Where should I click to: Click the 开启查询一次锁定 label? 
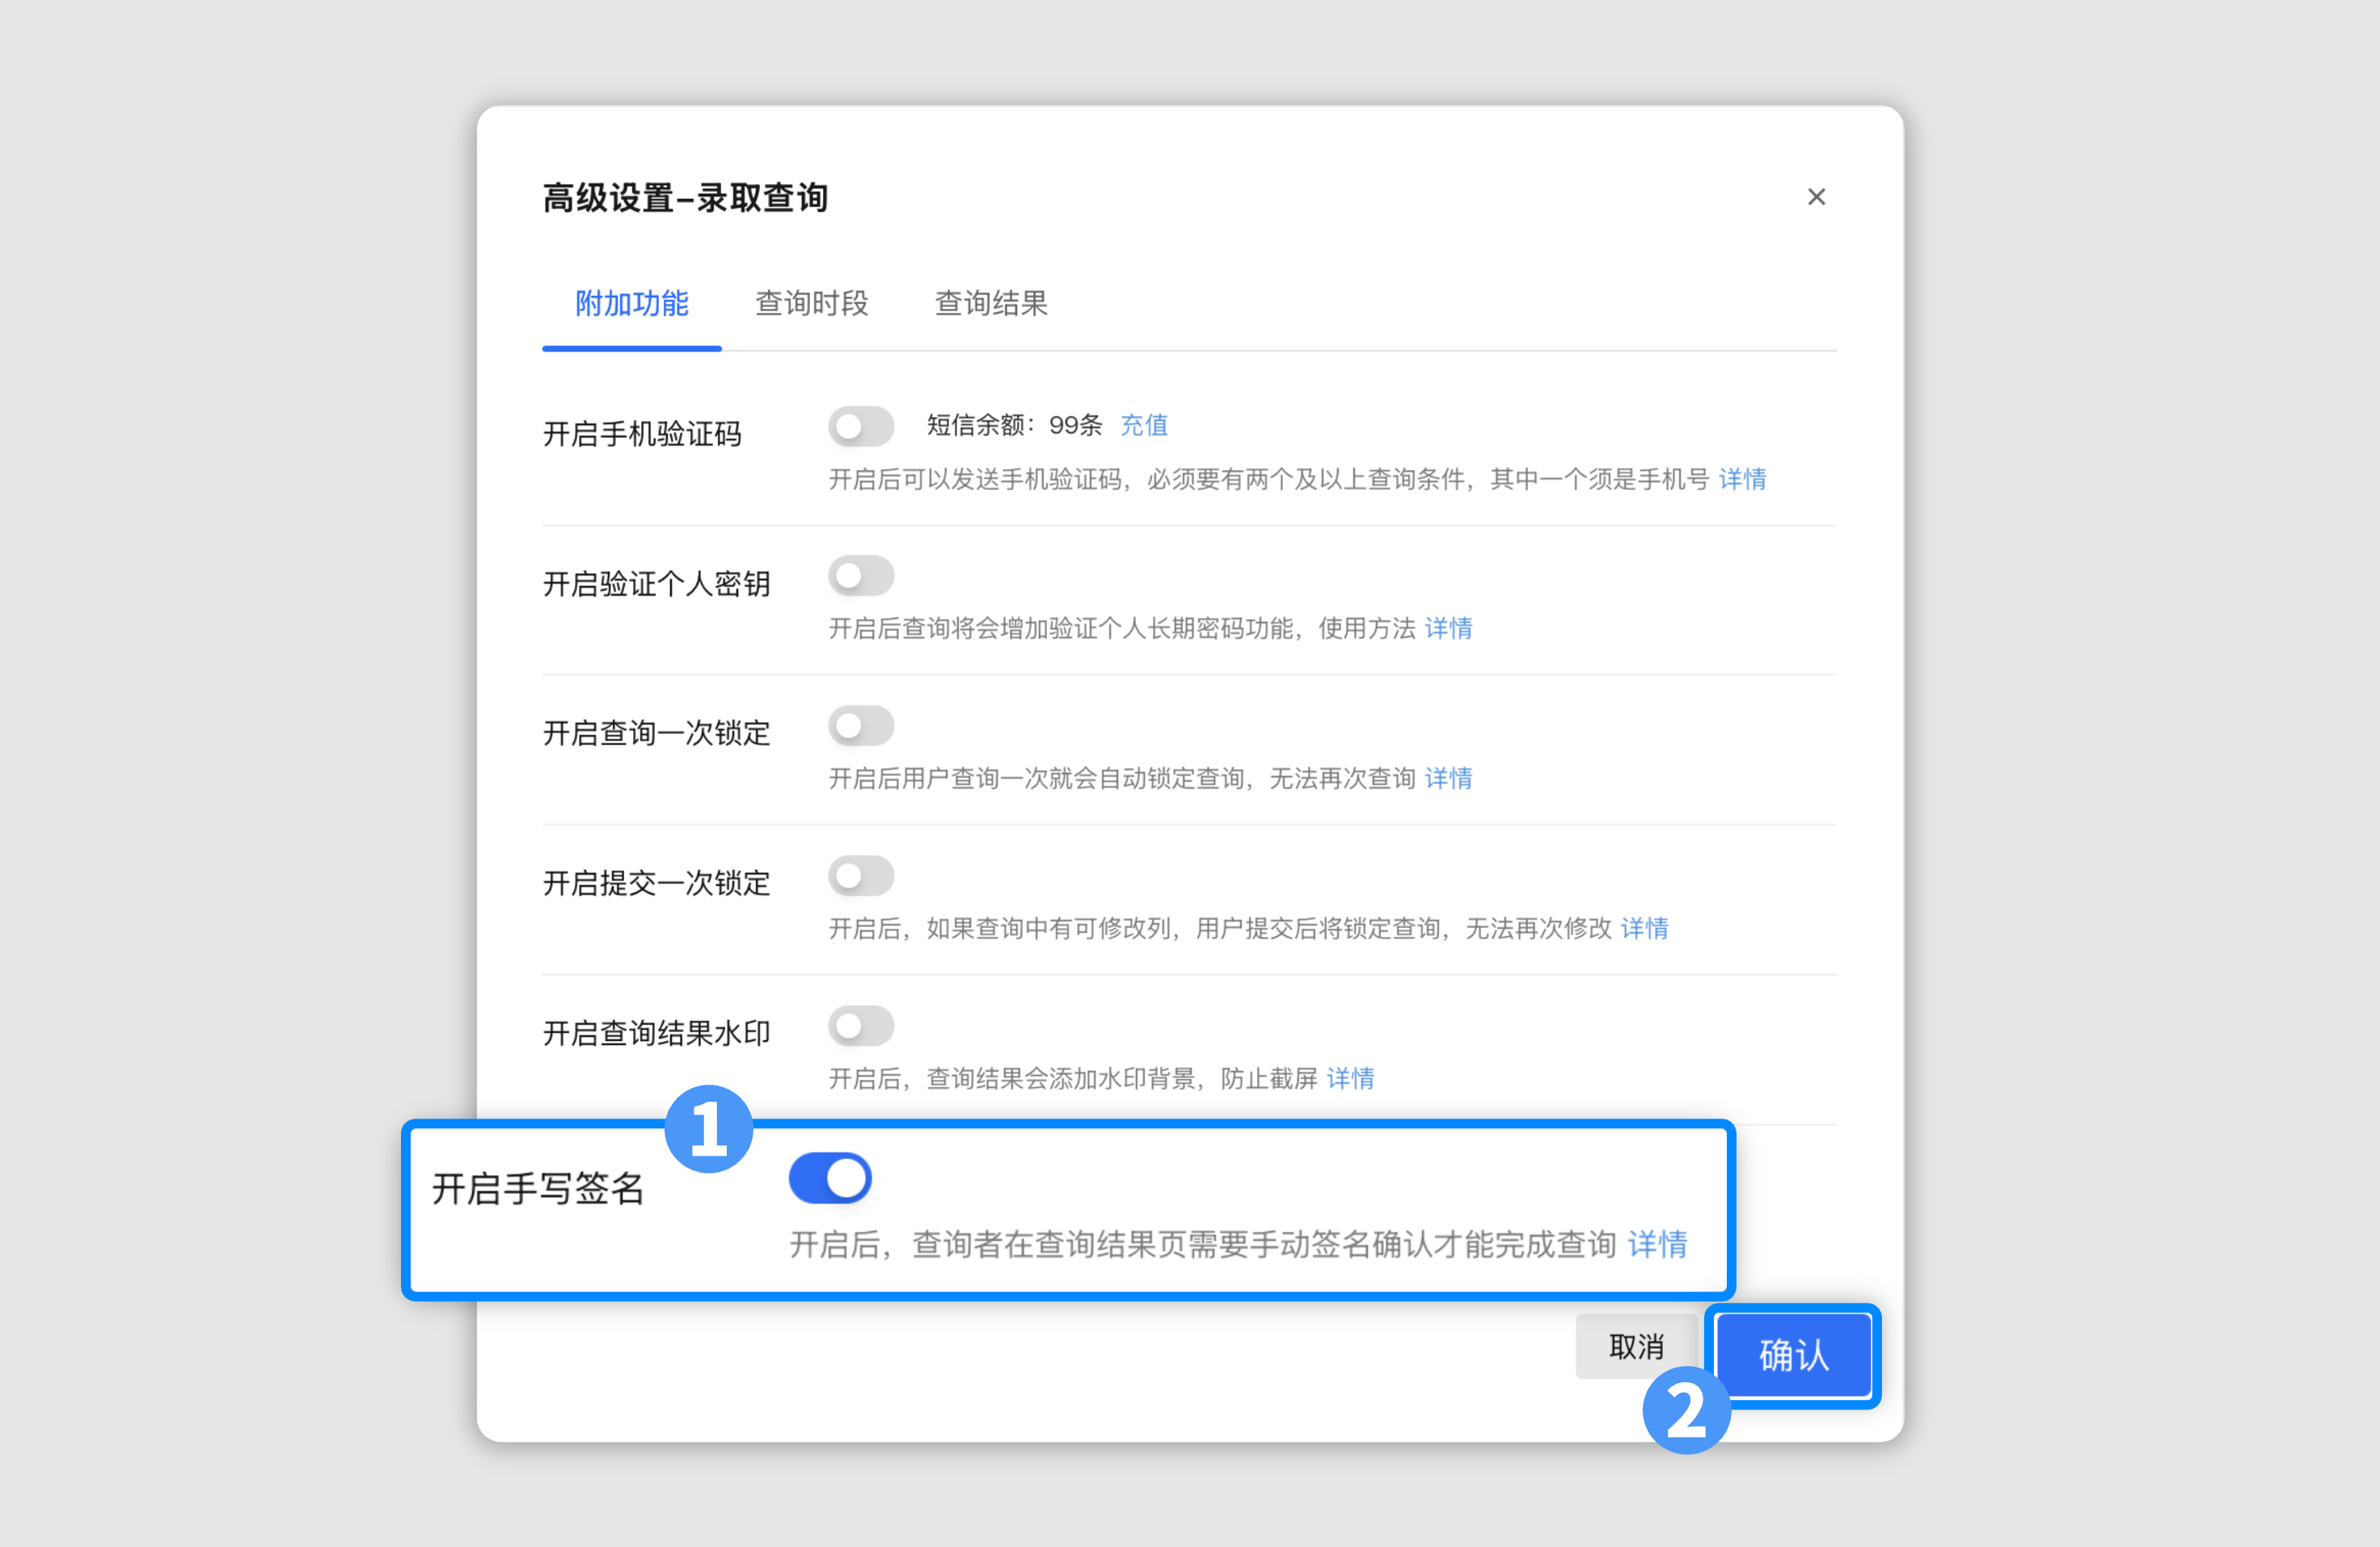[656, 733]
